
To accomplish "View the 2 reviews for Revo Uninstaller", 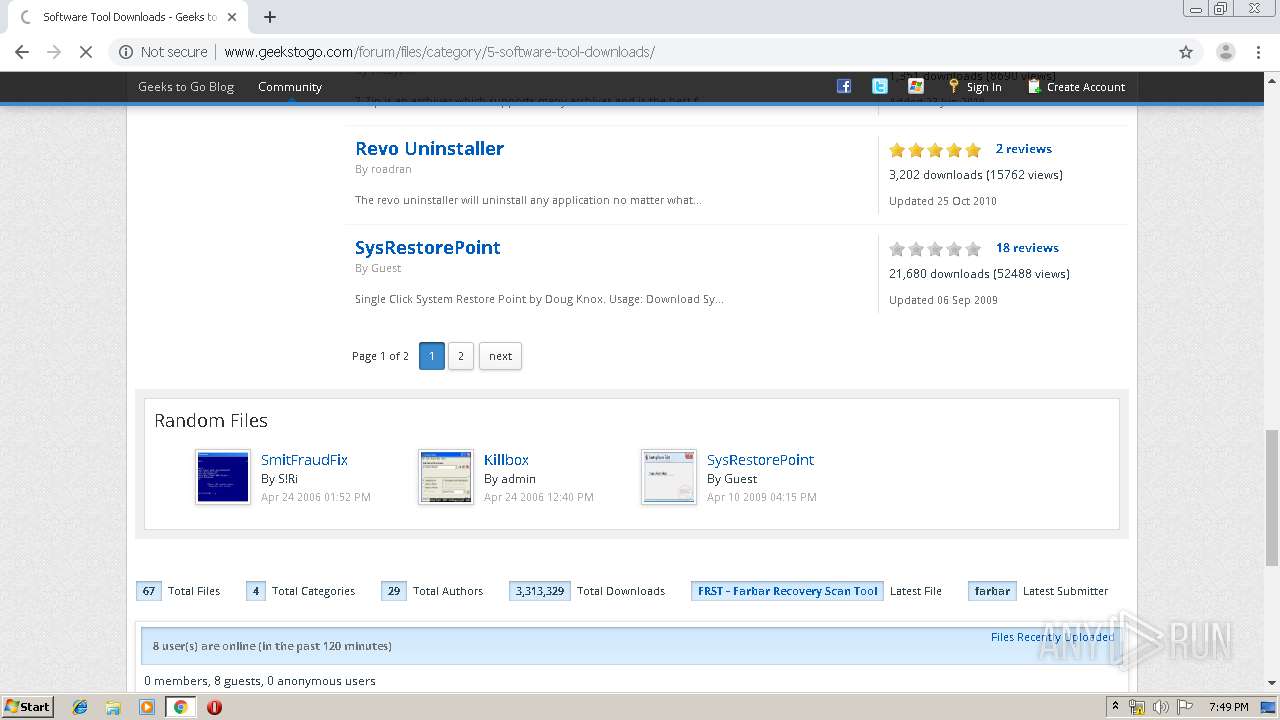I will [1023, 149].
